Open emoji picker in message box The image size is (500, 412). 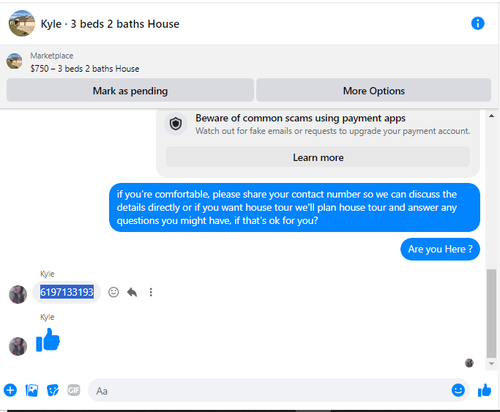tap(458, 390)
